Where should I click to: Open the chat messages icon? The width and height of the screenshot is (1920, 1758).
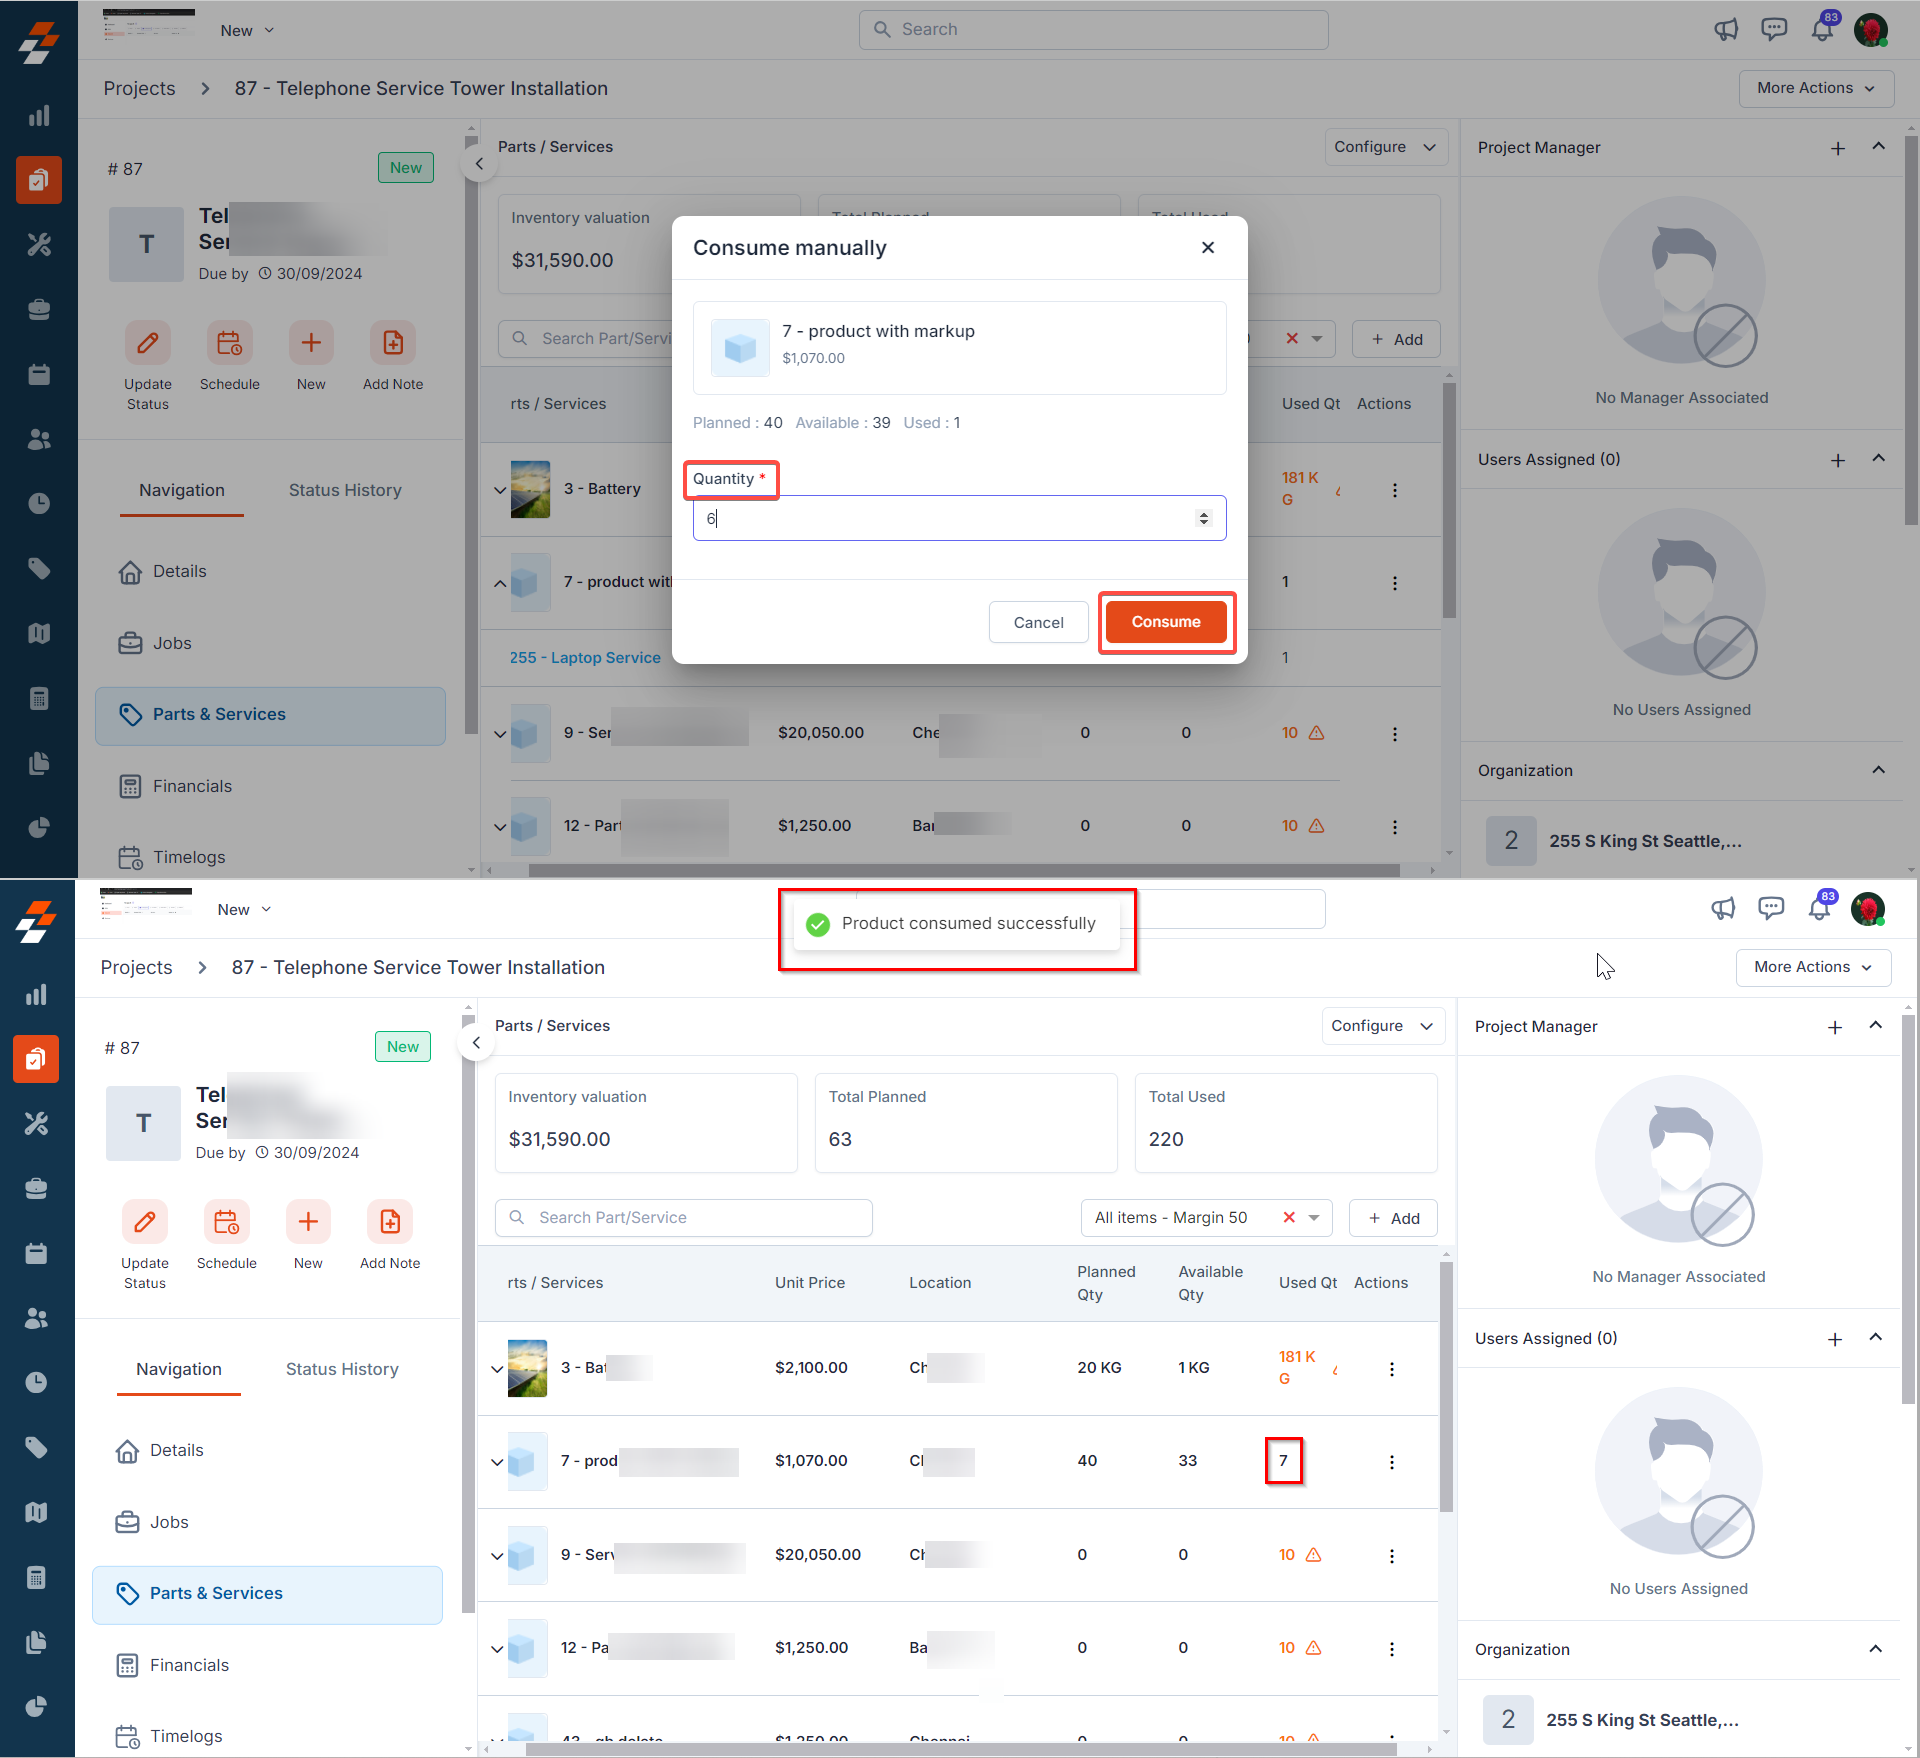click(1771, 908)
